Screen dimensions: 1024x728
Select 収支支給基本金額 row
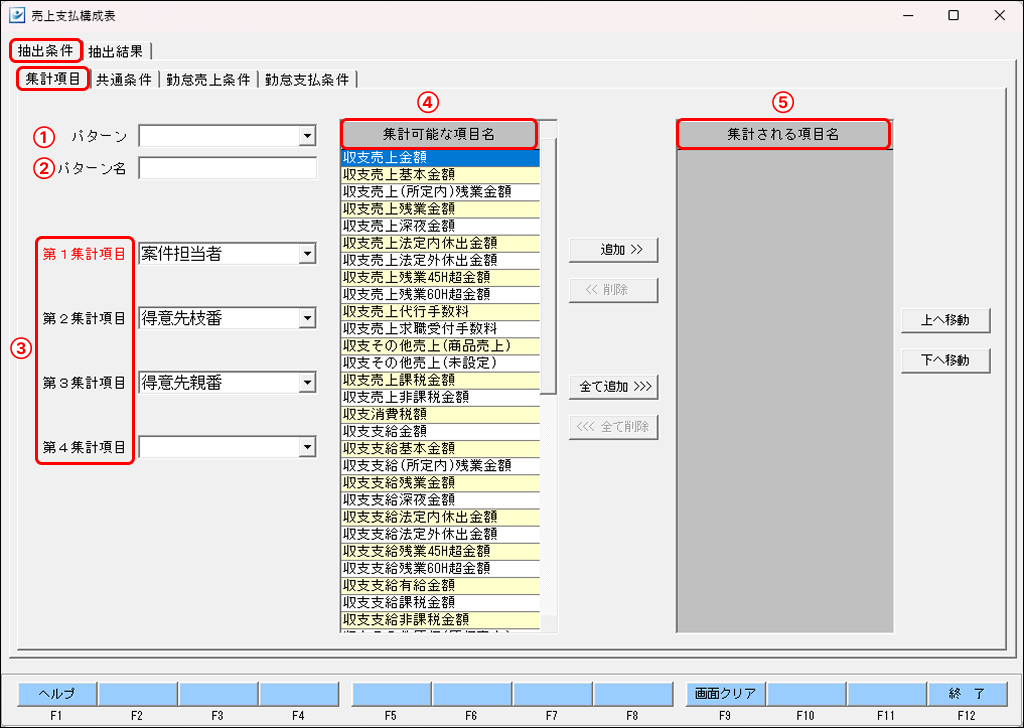point(440,448)
